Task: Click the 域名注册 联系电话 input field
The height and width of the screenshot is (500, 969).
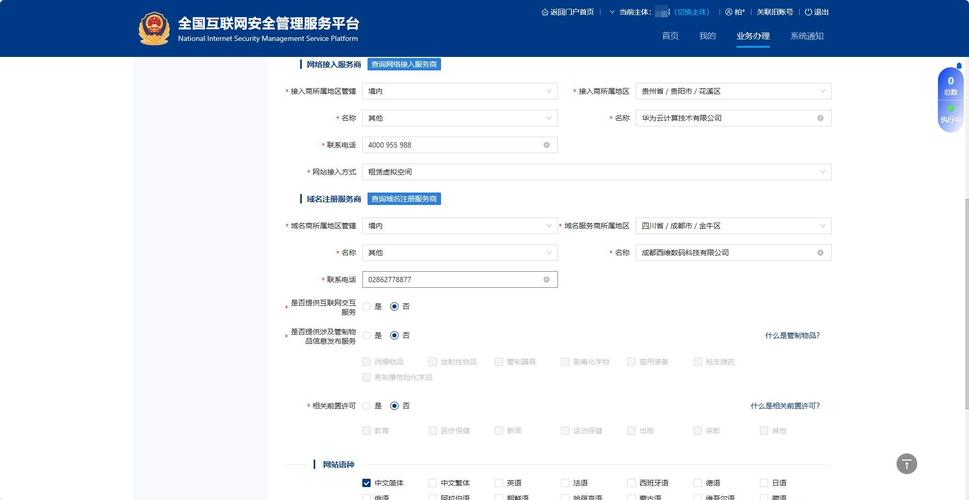Action: click(x=450, y=280)
